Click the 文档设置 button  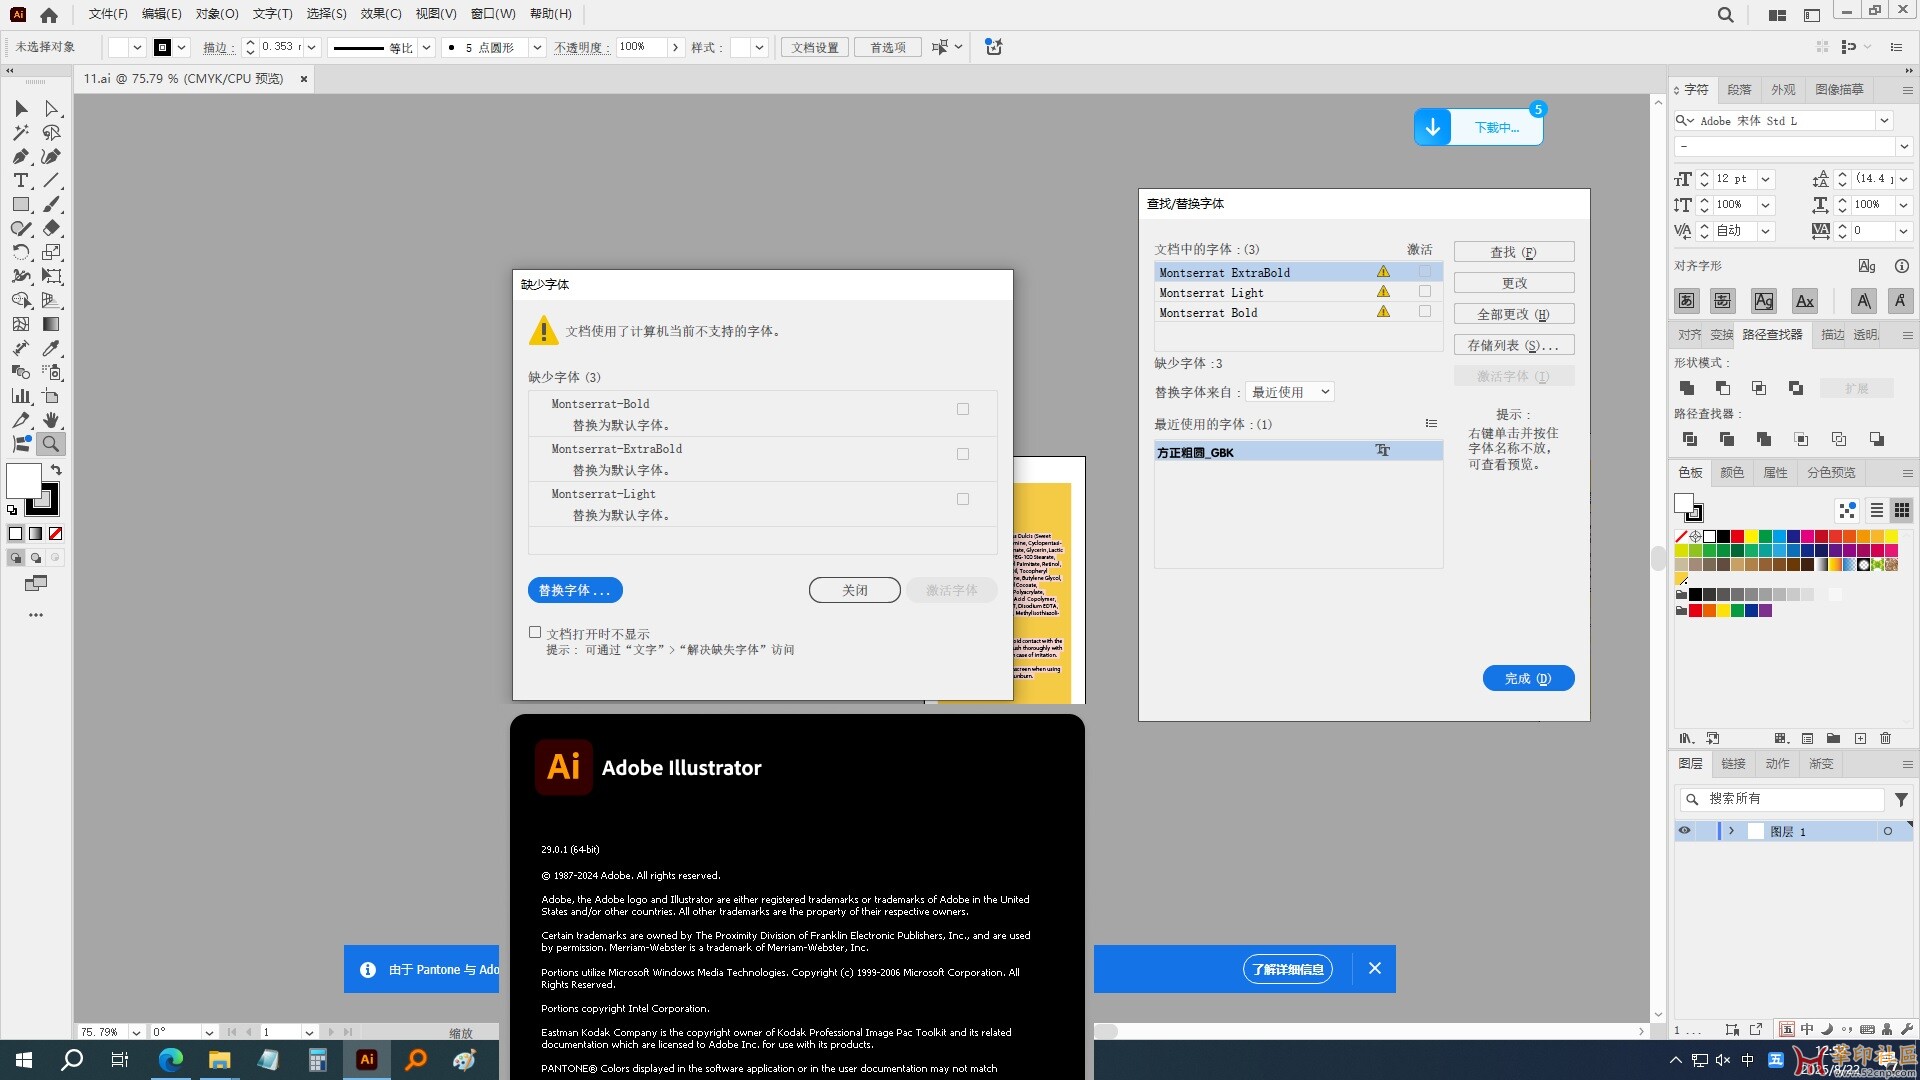click(815, 47)
